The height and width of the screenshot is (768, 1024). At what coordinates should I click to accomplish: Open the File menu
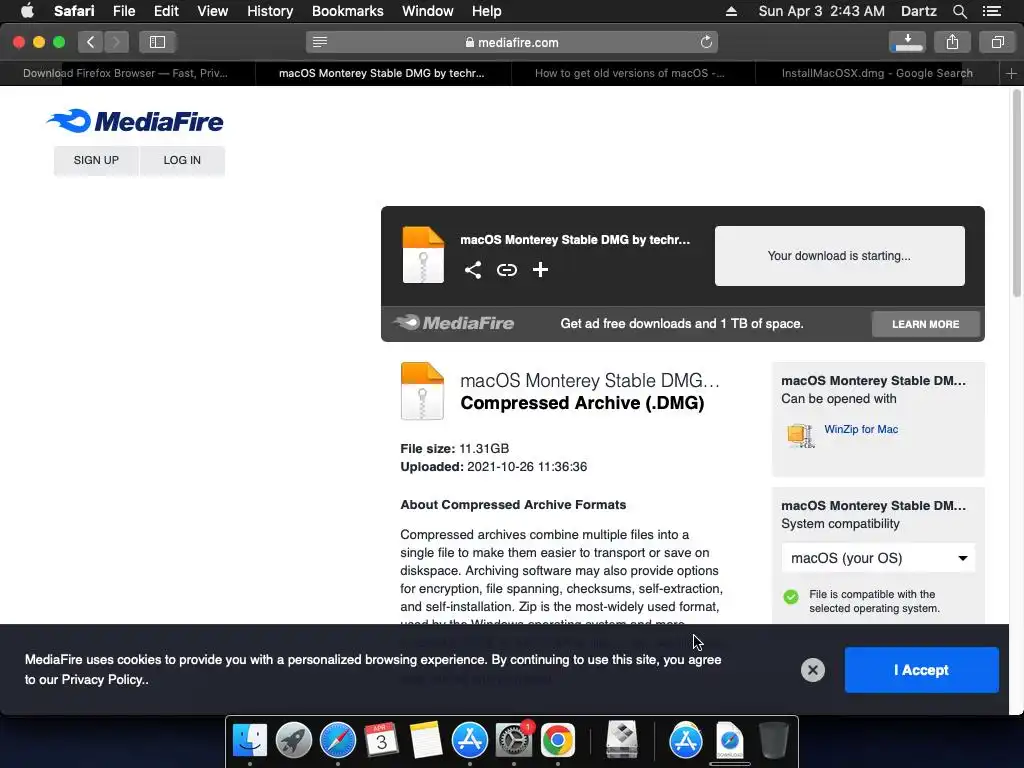click(124, 11)
